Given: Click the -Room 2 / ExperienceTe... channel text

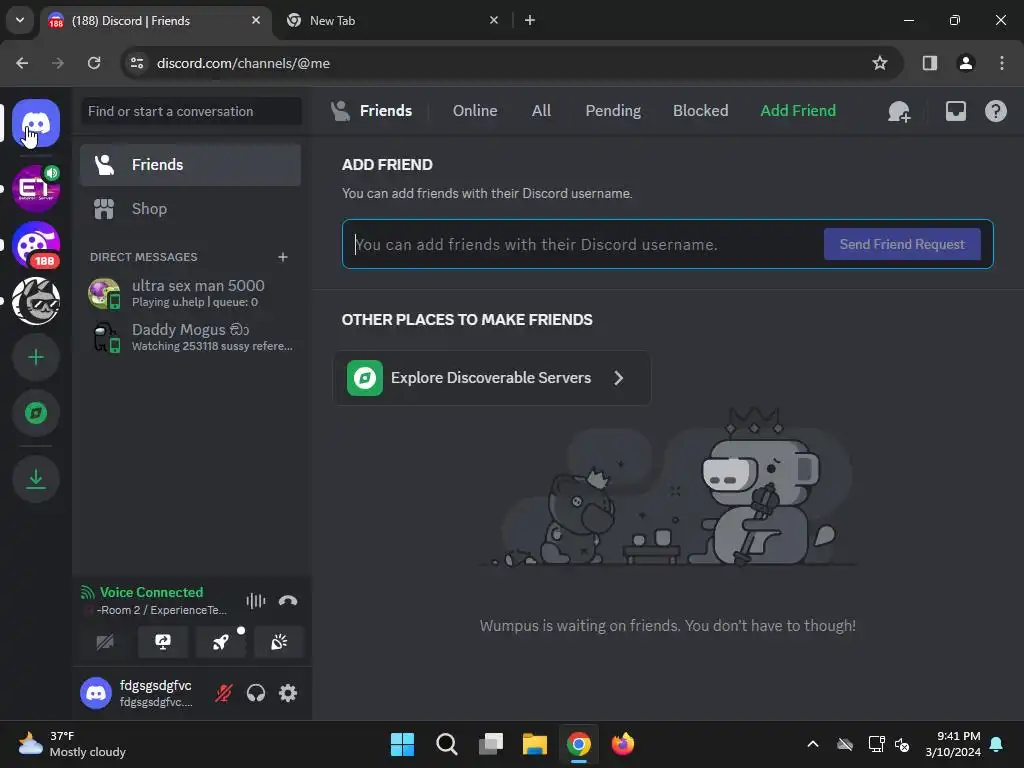Looking at the screenshot, I should click(x=161, y=610).
